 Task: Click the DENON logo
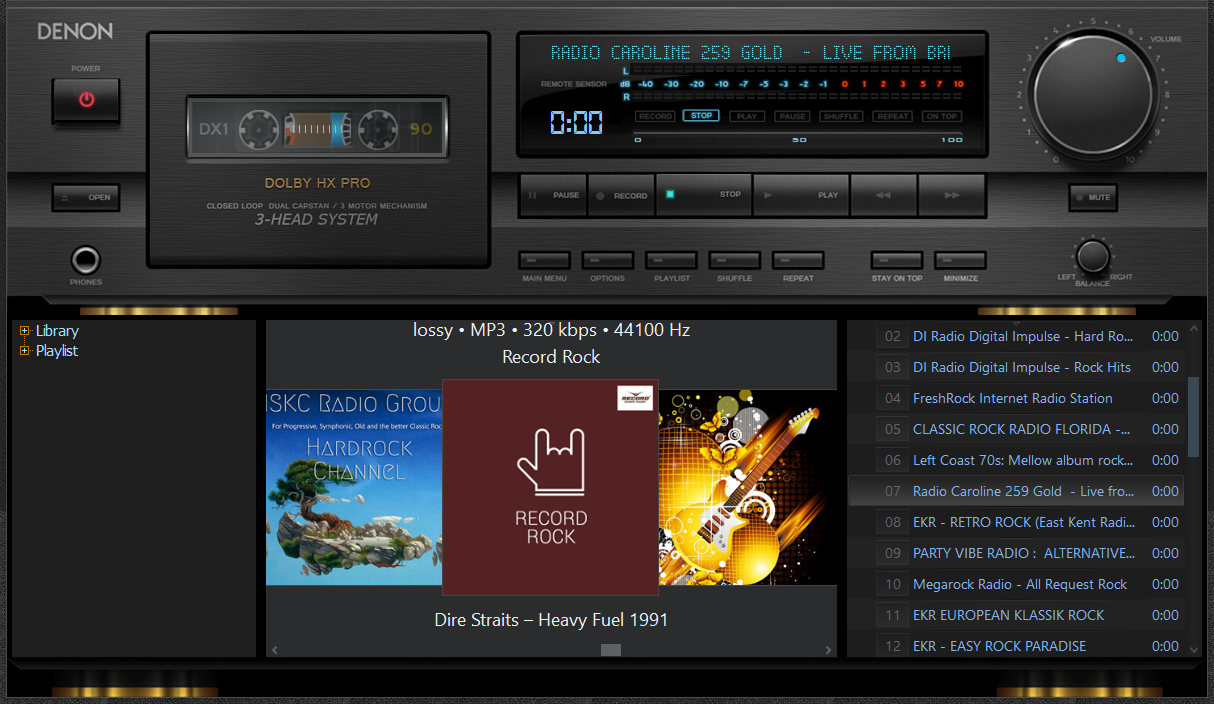75,32
